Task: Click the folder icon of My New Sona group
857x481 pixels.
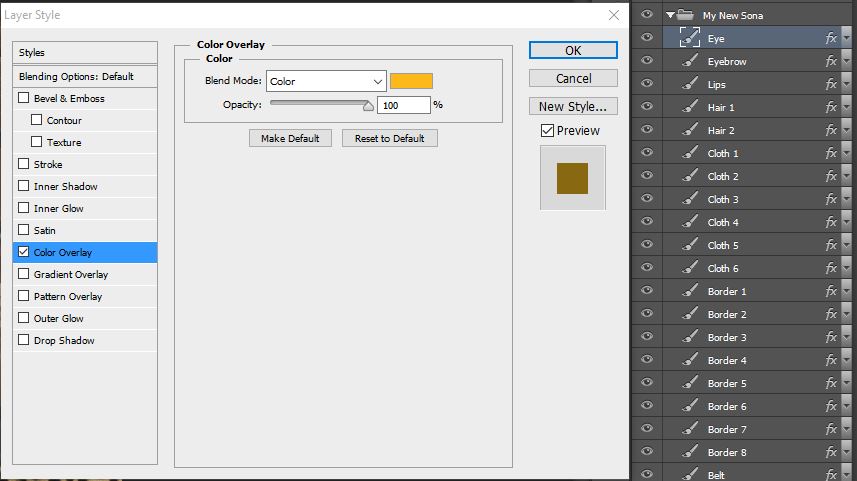Action: [687, 15]
